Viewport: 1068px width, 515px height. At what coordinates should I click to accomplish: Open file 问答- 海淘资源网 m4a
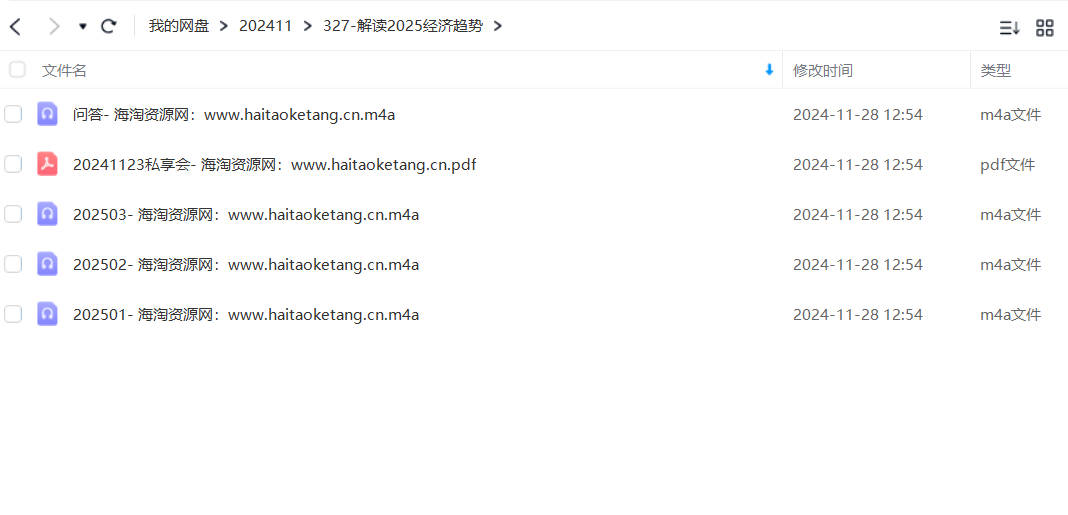point(234,115)
